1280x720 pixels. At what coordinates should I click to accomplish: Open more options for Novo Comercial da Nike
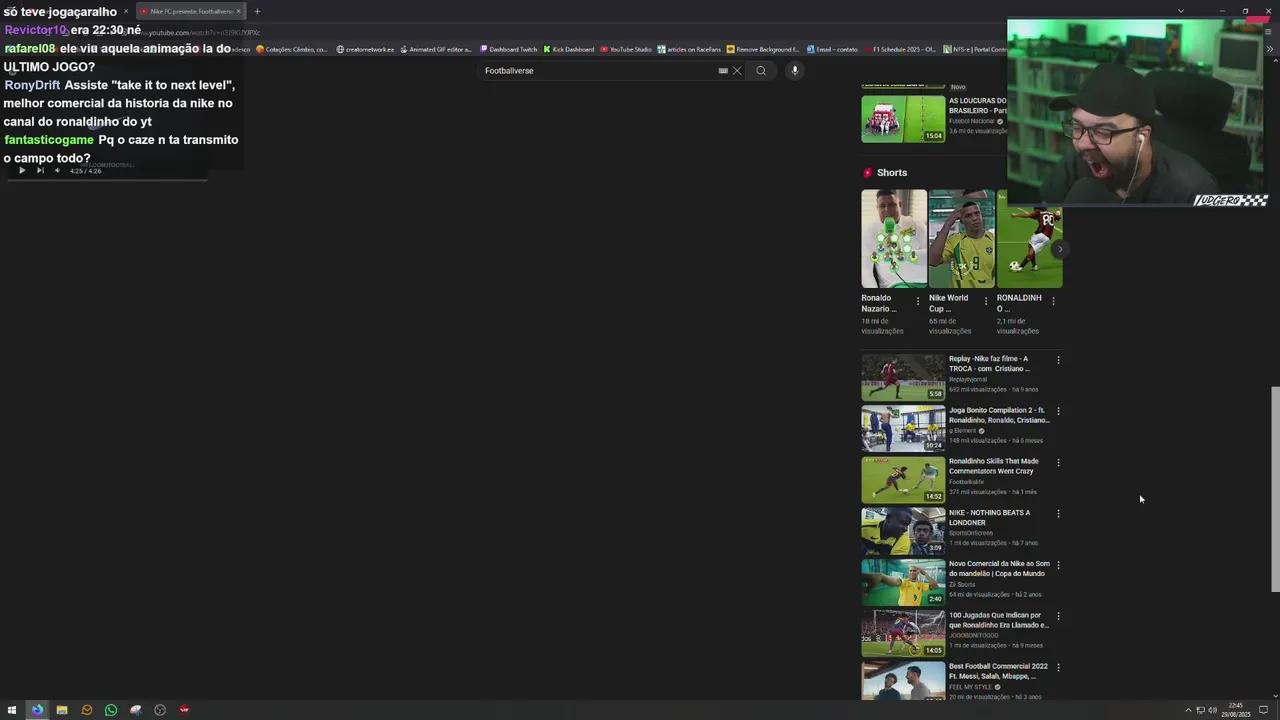click(1058, 565)
